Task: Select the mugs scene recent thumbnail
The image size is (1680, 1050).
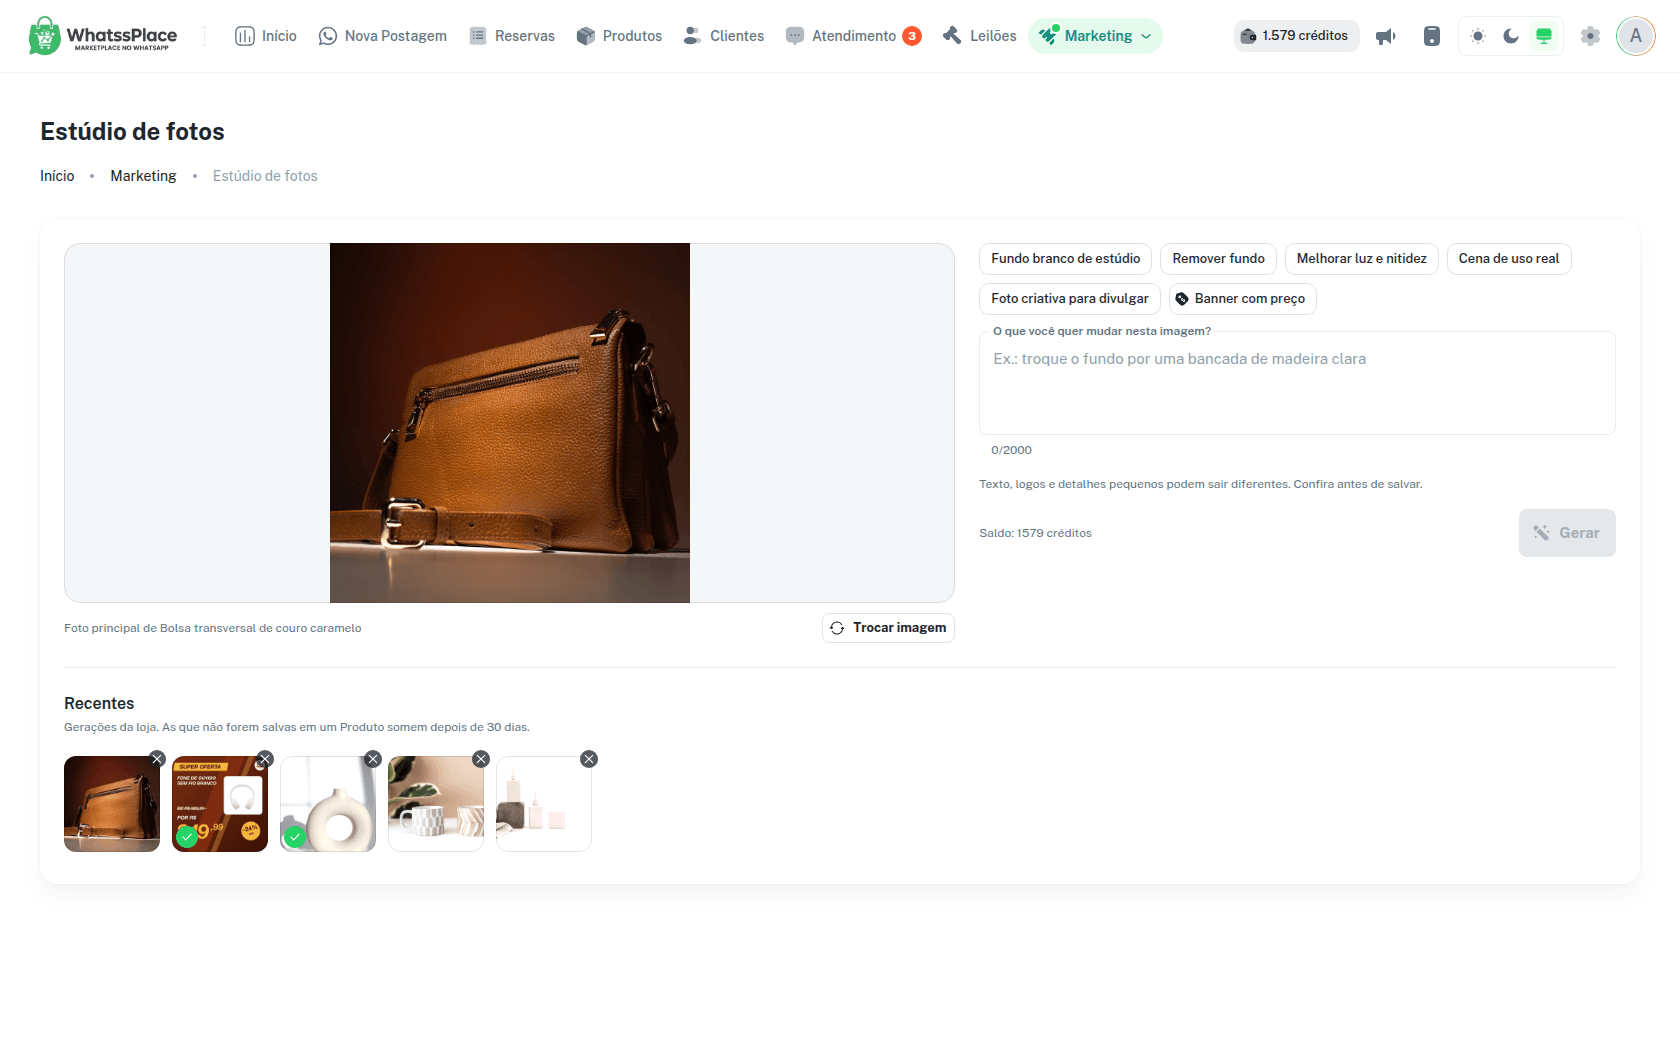Action: tap(436, 804)
